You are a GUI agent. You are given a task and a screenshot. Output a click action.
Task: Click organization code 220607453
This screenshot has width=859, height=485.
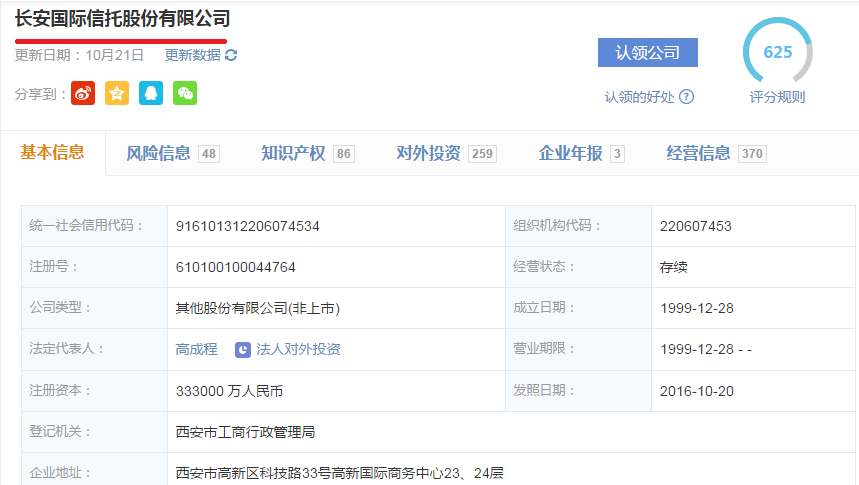(x=696, y=226)
